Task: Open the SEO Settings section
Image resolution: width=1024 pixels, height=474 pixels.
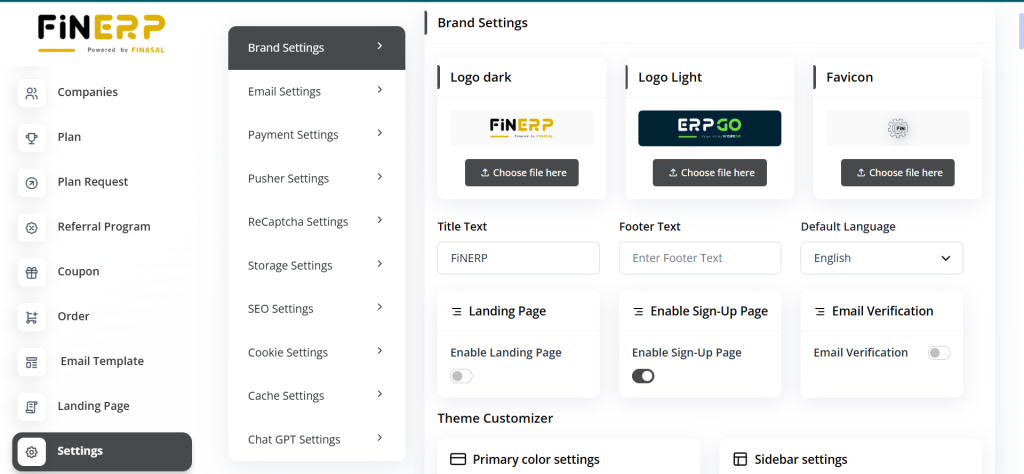Action: tap(316, 309)
